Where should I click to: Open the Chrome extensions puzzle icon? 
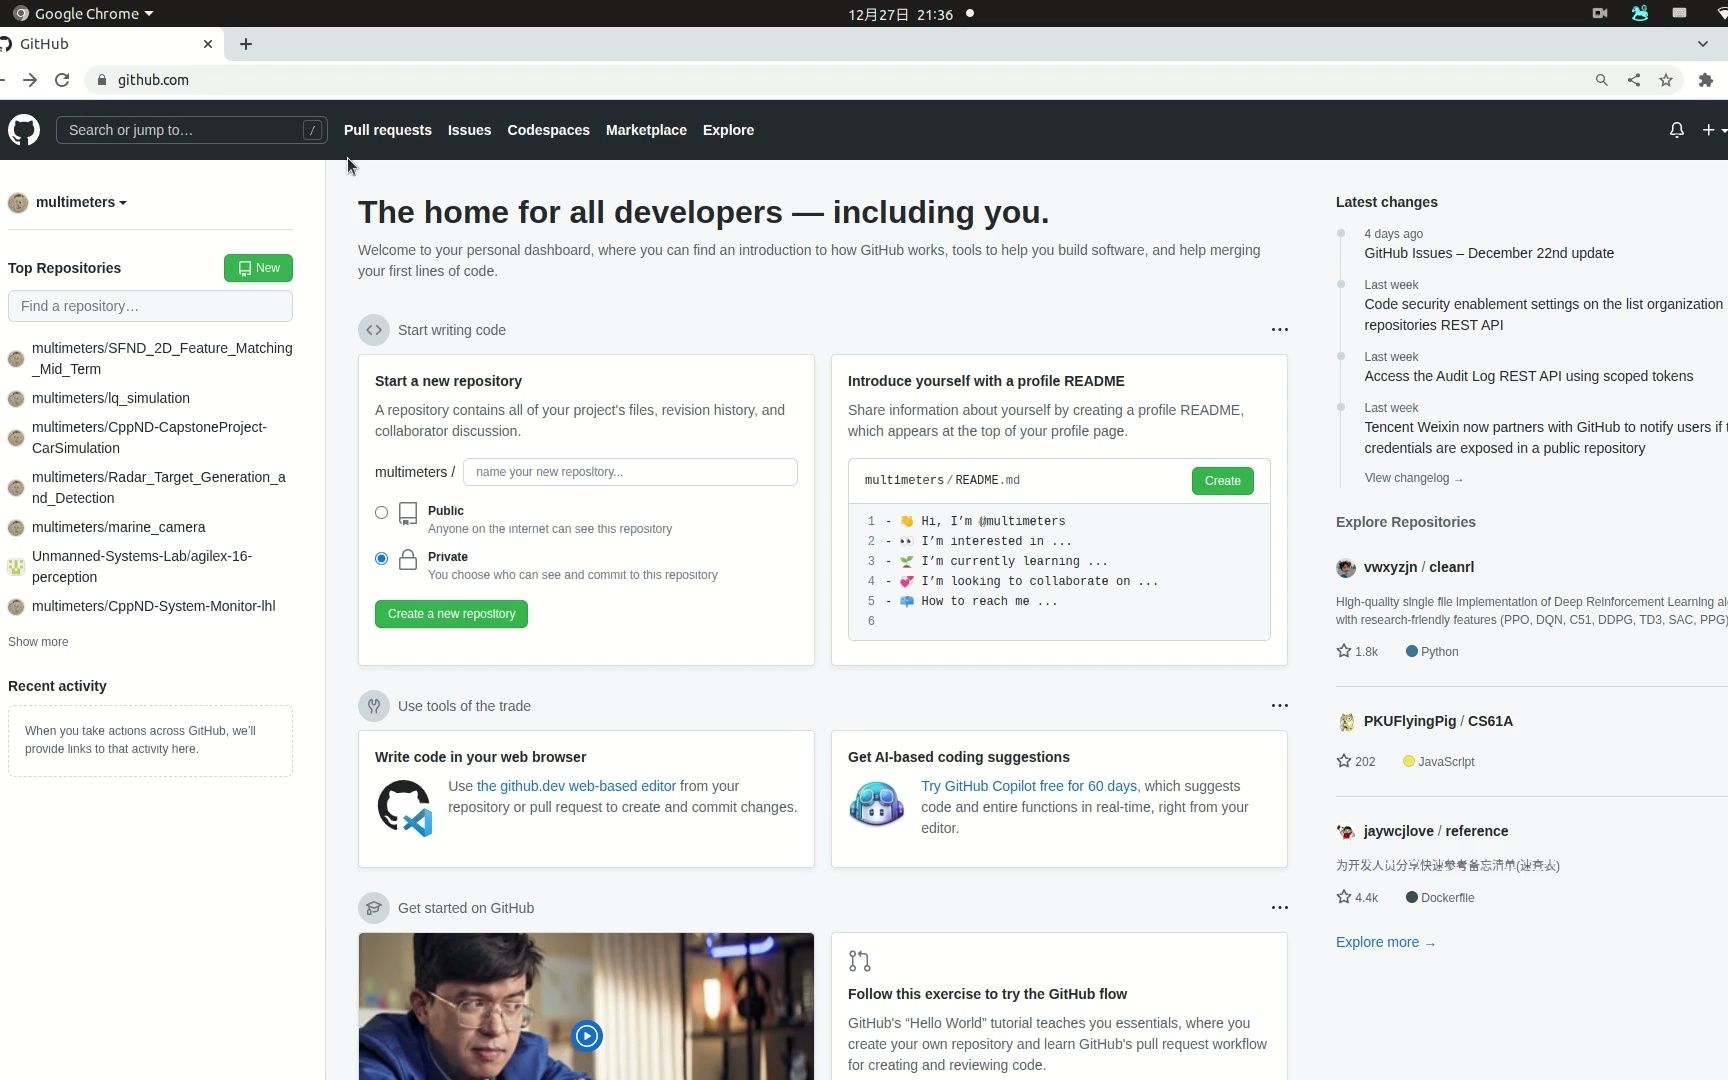1706,80
